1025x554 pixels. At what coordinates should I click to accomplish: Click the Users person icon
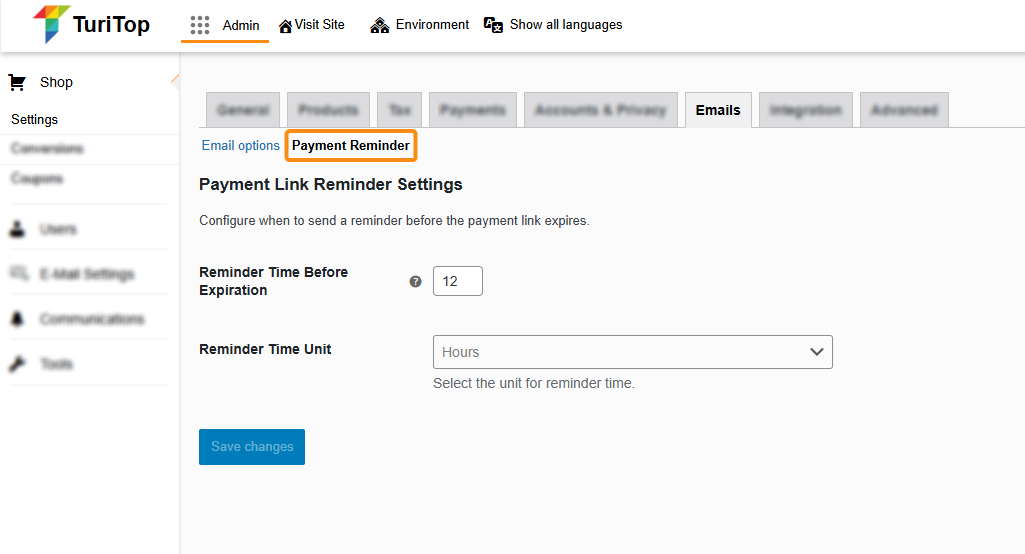point(17,229)
